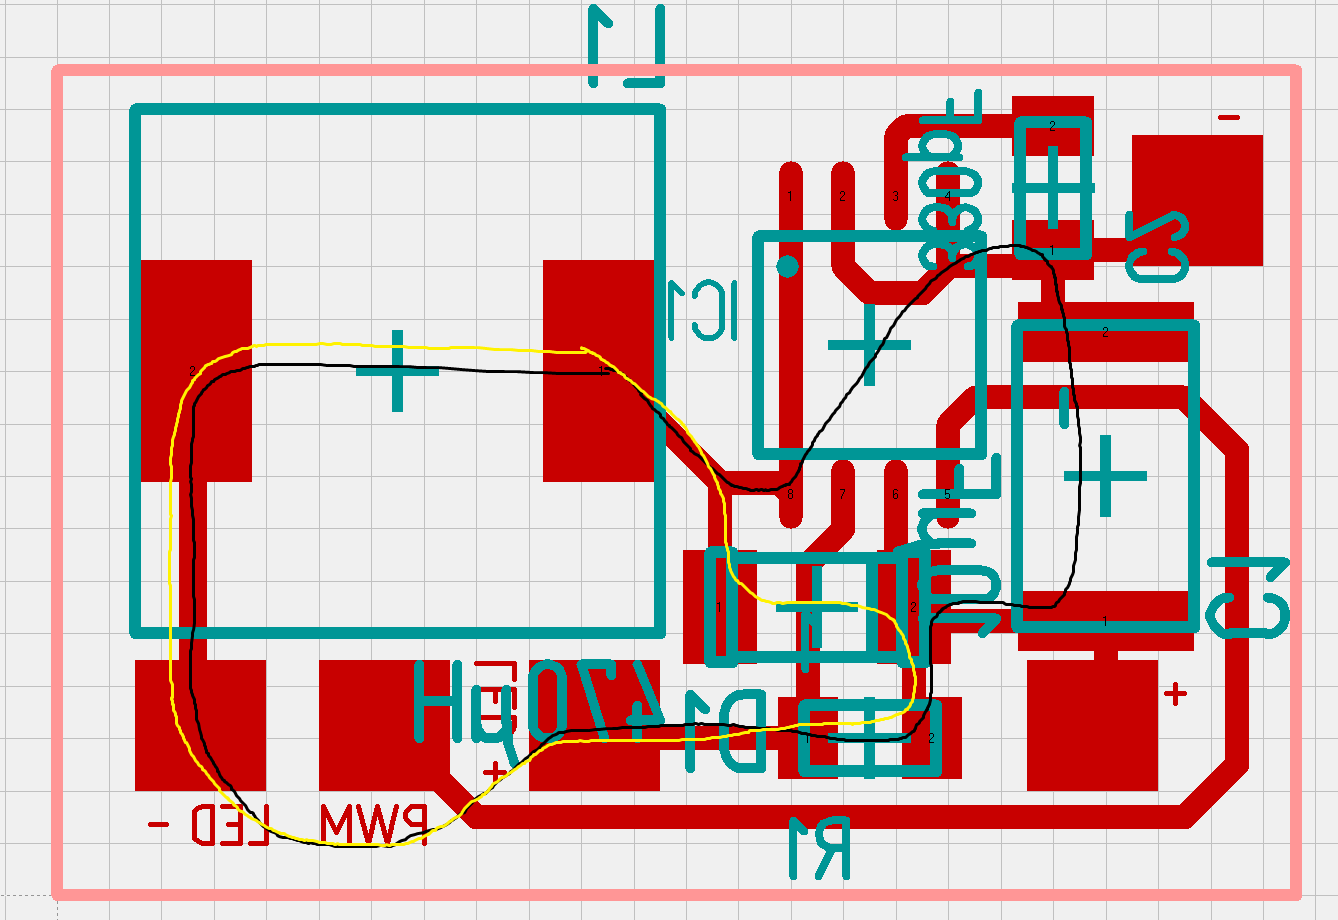The image size is (1338, 920).
Task: Select the IC1 origin cross marker
Action: [x=869, y=345]
